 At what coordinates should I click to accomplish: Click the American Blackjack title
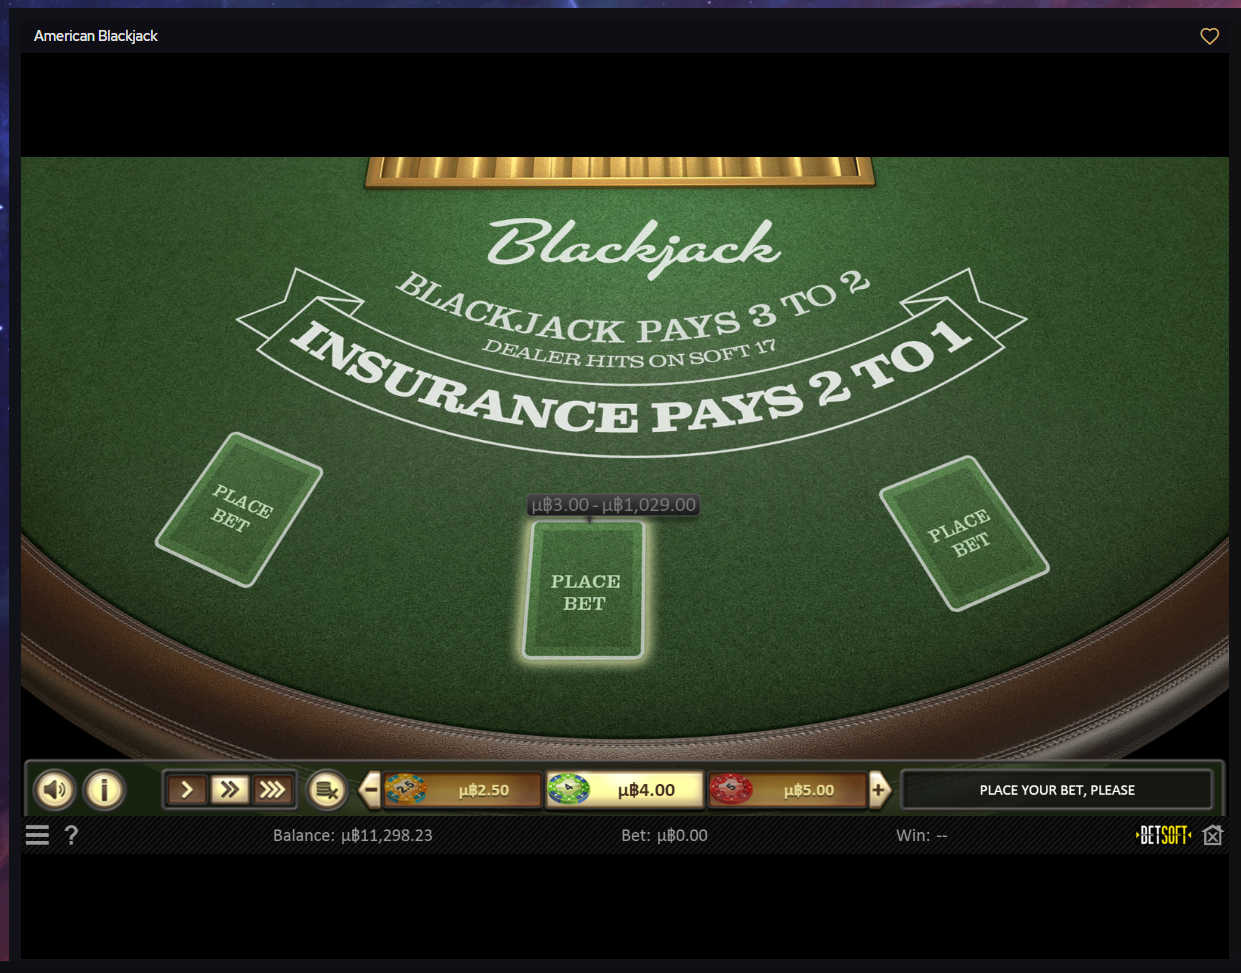click(96, 36)
